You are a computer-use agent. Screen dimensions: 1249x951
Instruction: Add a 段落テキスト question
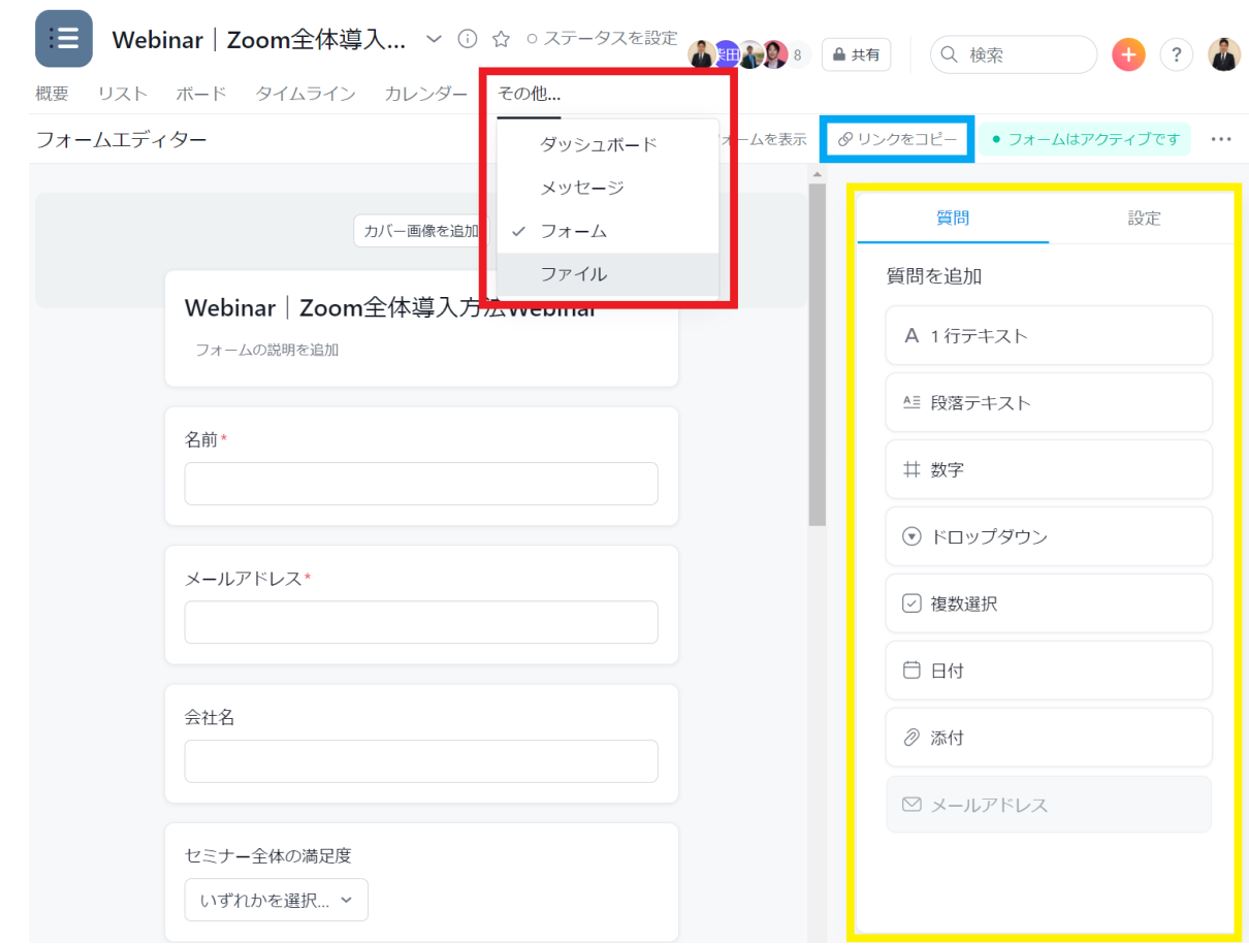point(1049,402)
